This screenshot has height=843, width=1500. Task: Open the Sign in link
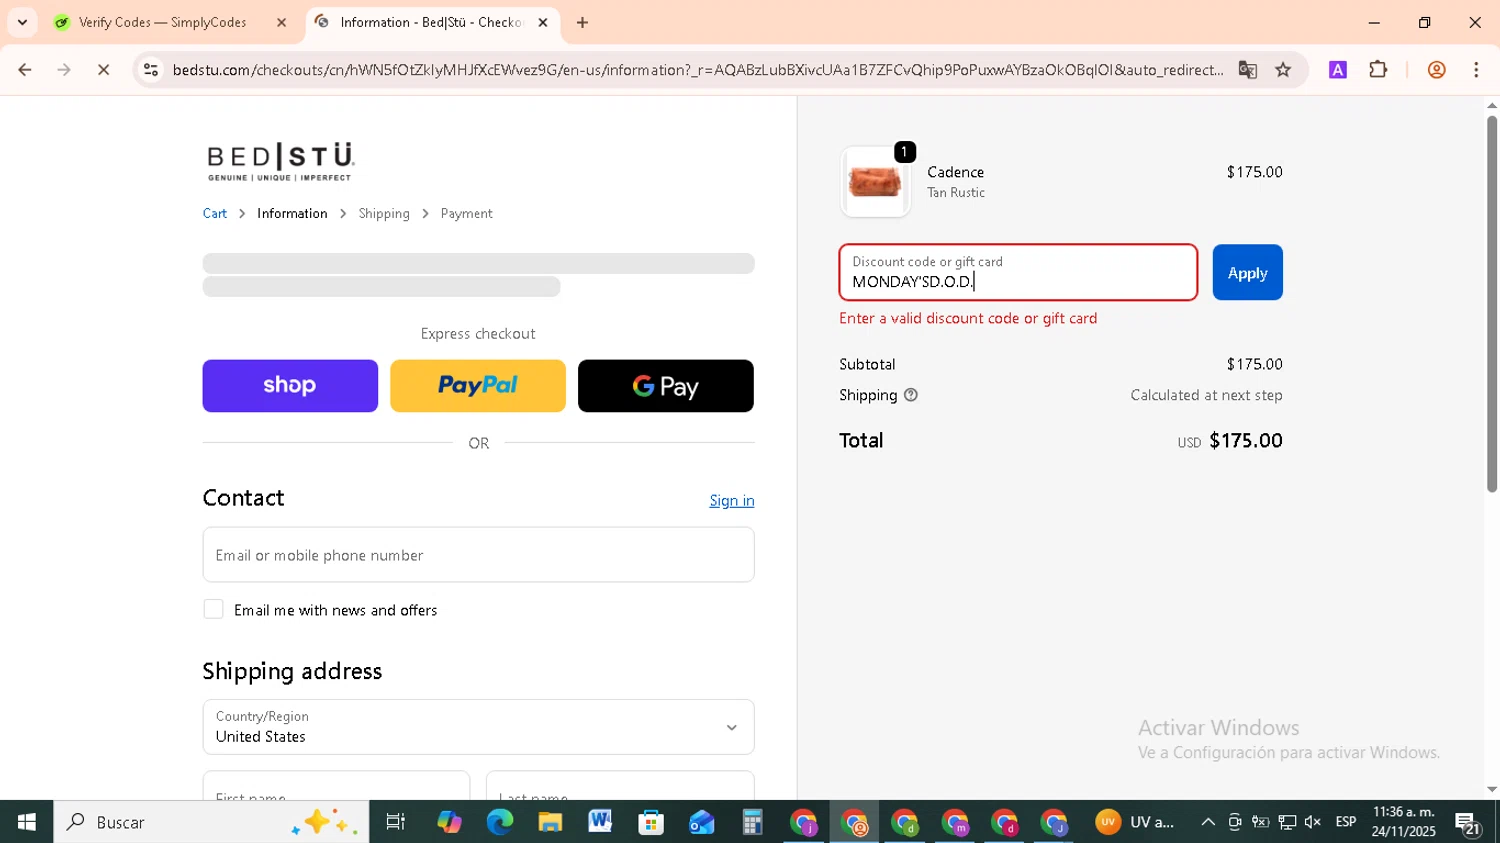[x=732, y=501]
